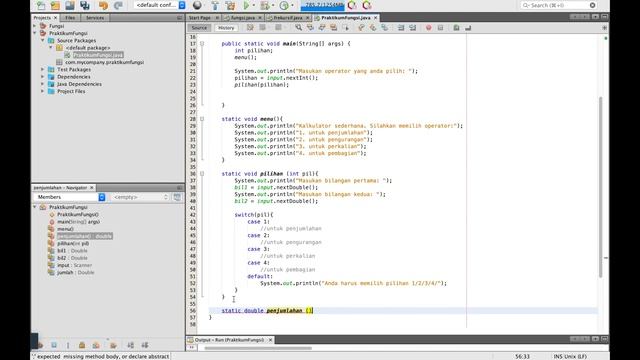Click the Redo arrow icon
This screenshot has height=360, width=640.
pyautogui.click(x=118, y=5)
